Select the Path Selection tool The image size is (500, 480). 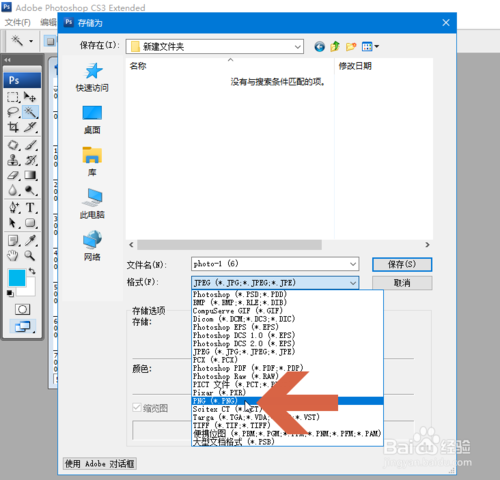(13, 222)
